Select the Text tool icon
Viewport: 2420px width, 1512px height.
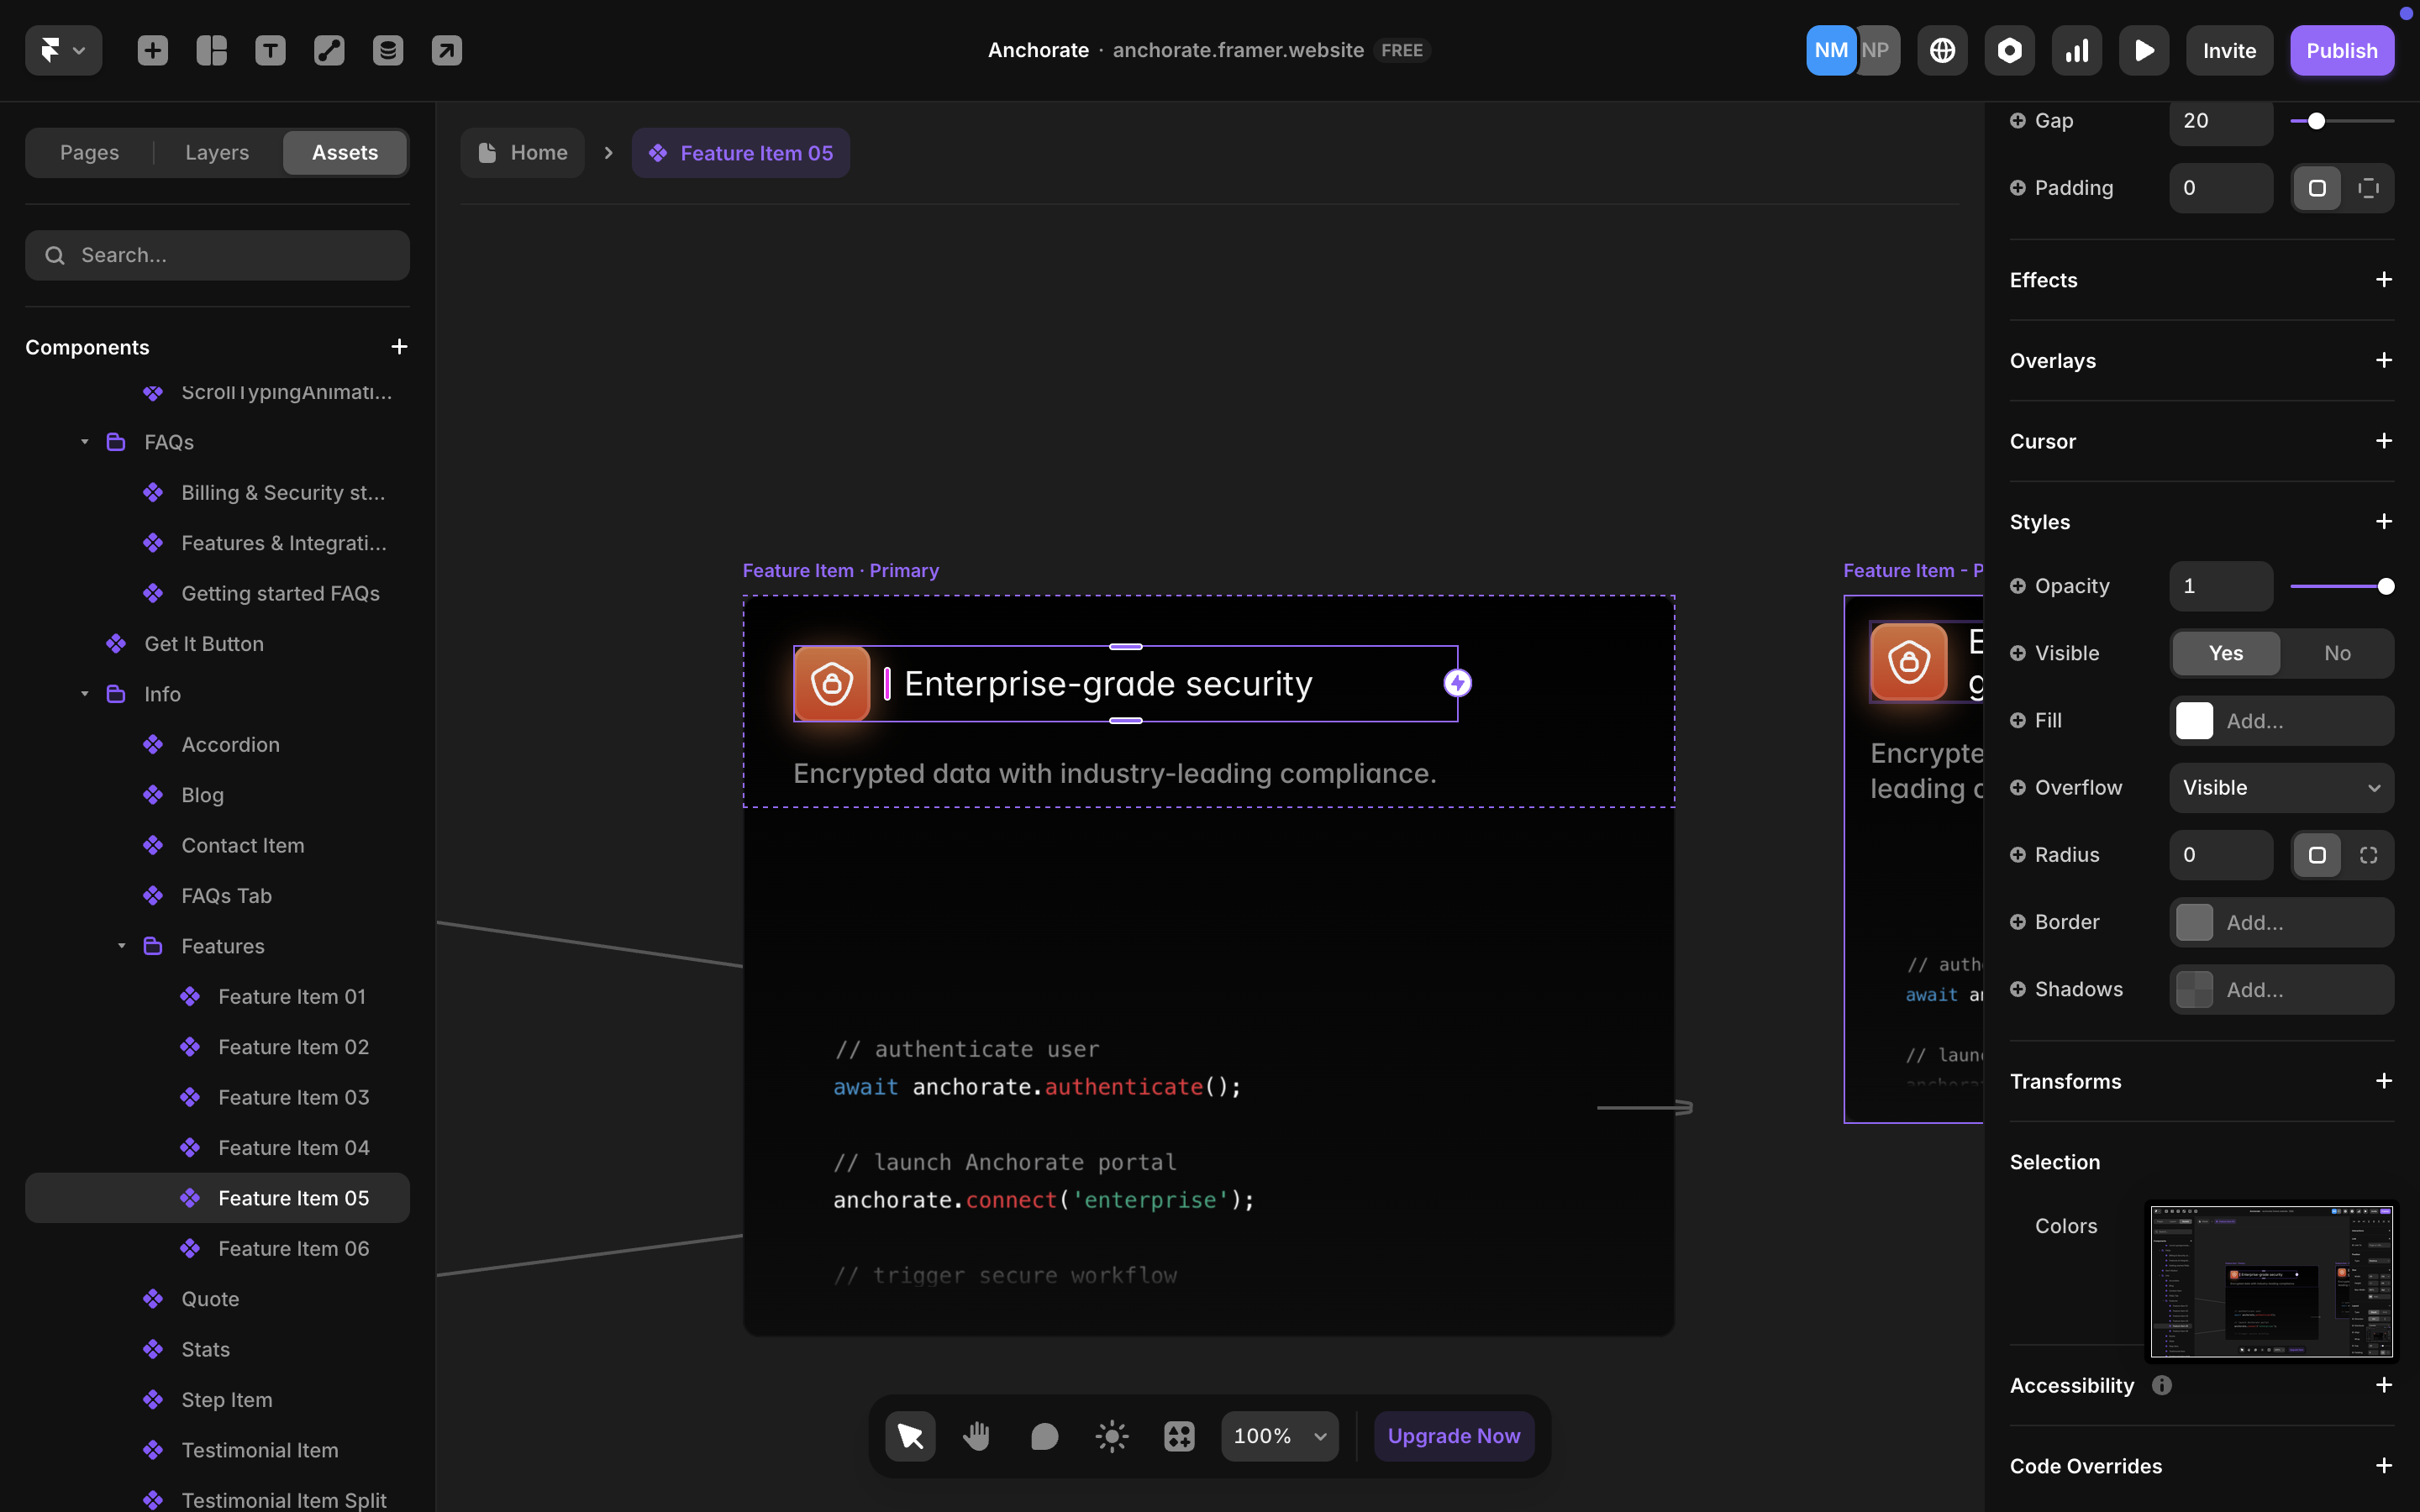(x=270, y=50)
